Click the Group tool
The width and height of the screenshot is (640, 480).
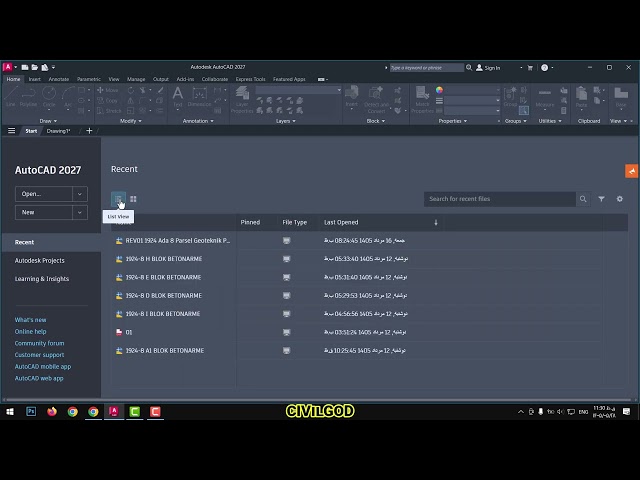[510, 97]
